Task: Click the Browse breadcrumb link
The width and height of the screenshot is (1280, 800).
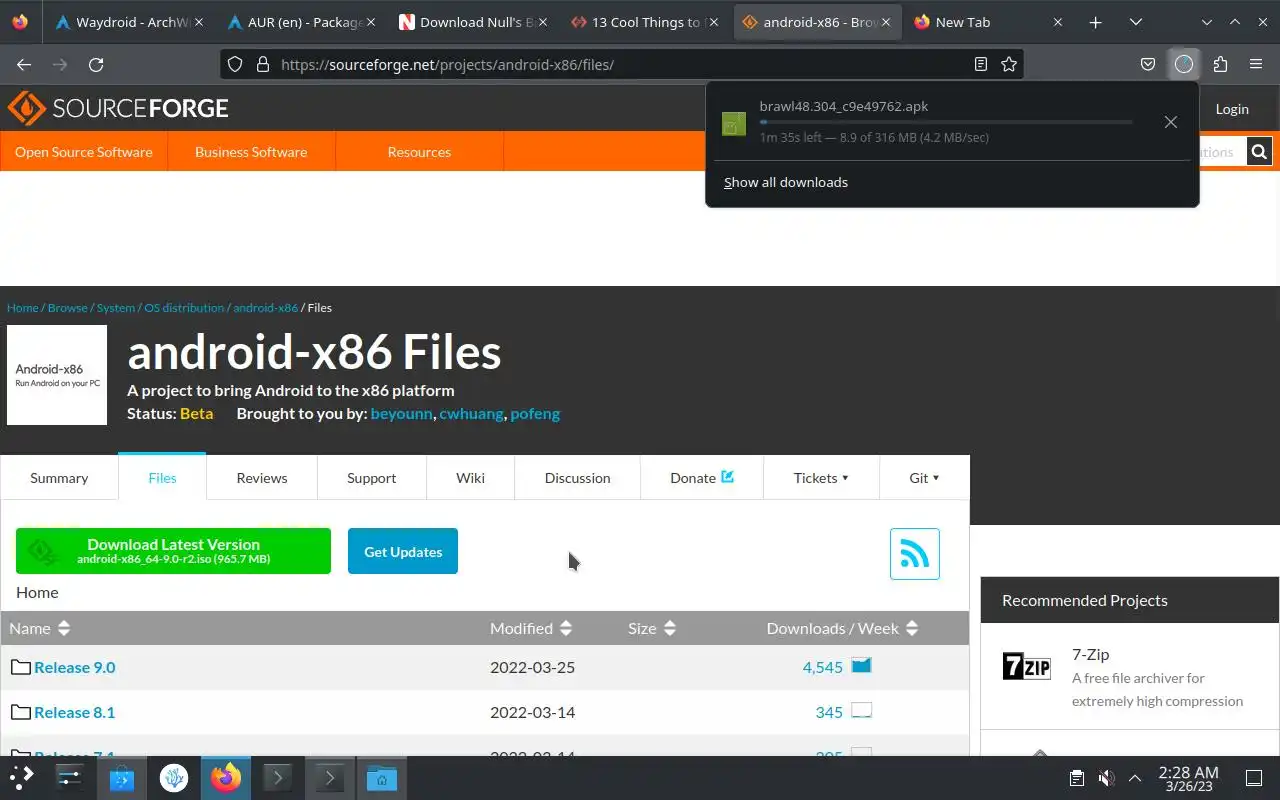Action: tap(68, 308)
